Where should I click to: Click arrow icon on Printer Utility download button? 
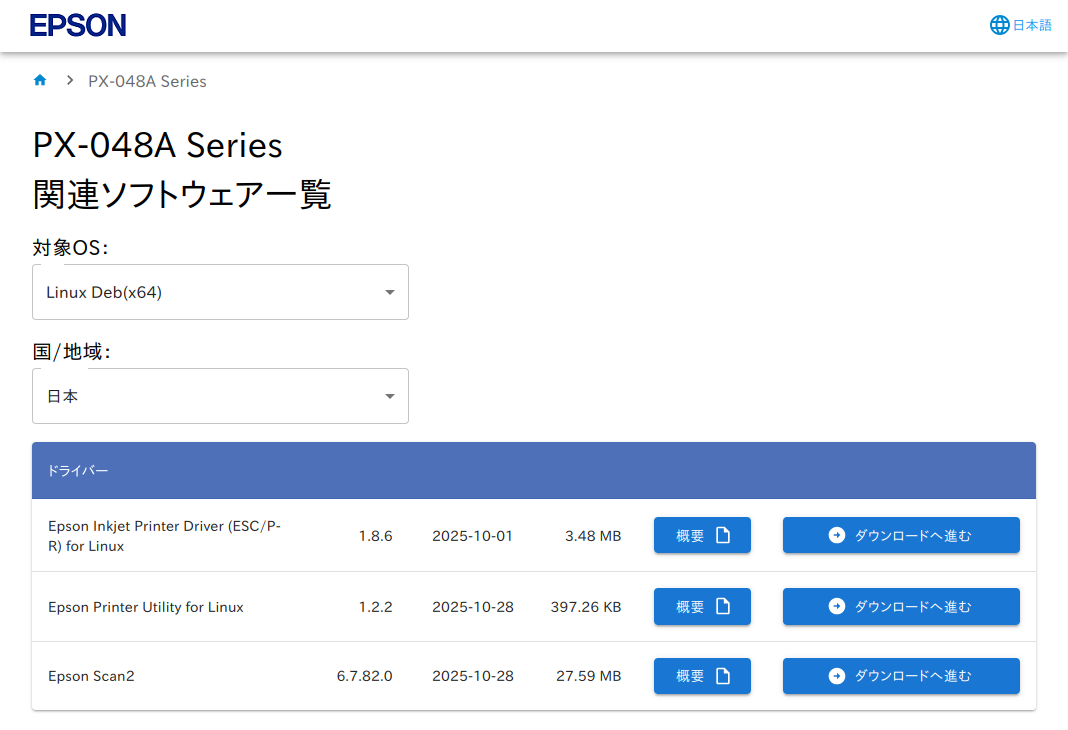click(837, 606)
